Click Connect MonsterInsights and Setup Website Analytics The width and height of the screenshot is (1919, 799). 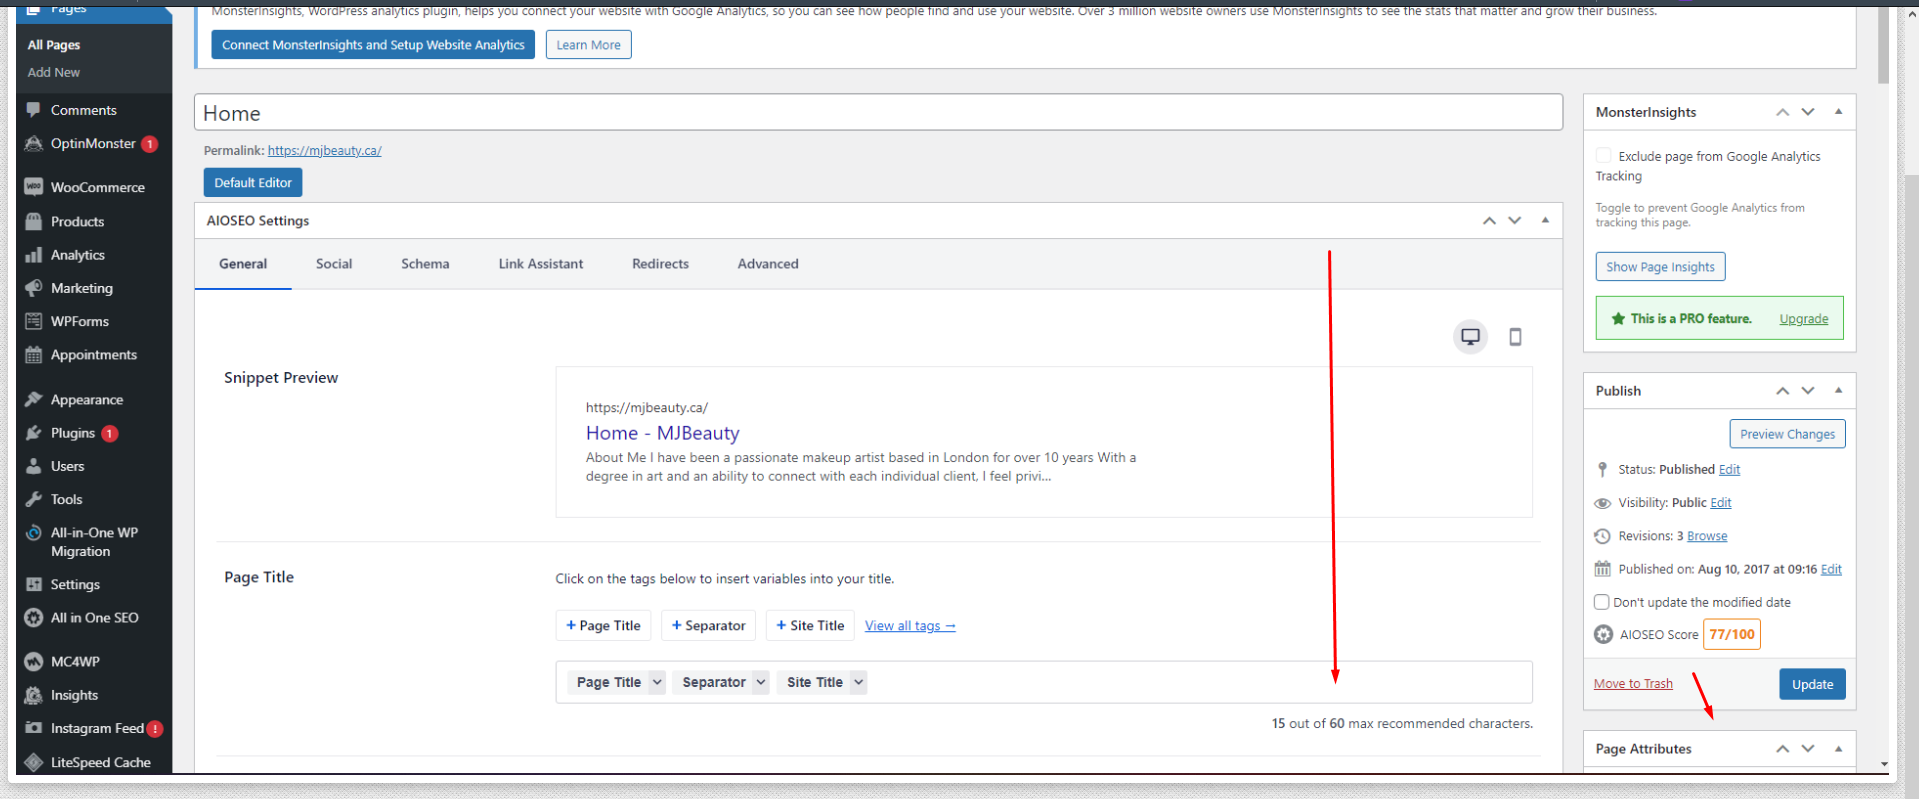point(373,45)
